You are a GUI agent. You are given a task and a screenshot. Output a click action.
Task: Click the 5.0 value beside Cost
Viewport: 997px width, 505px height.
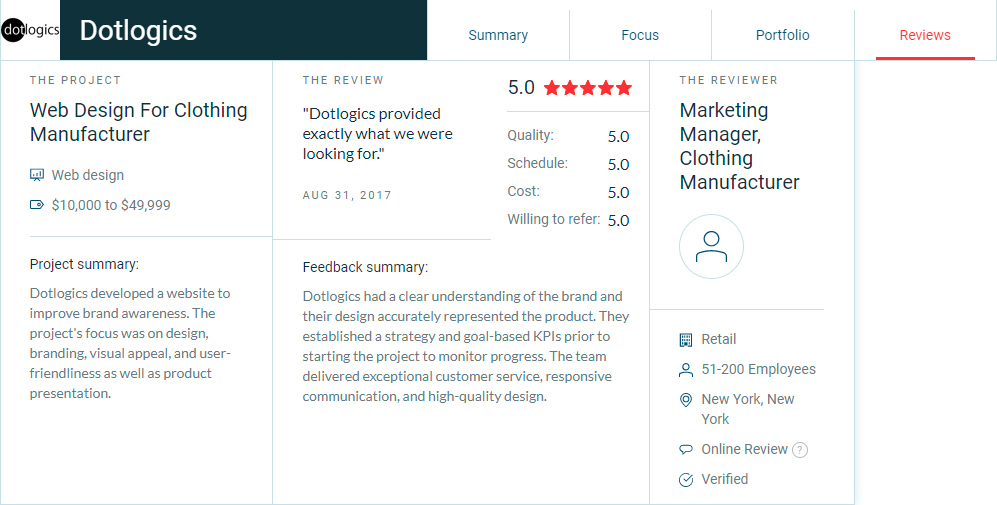pos(618,192)
